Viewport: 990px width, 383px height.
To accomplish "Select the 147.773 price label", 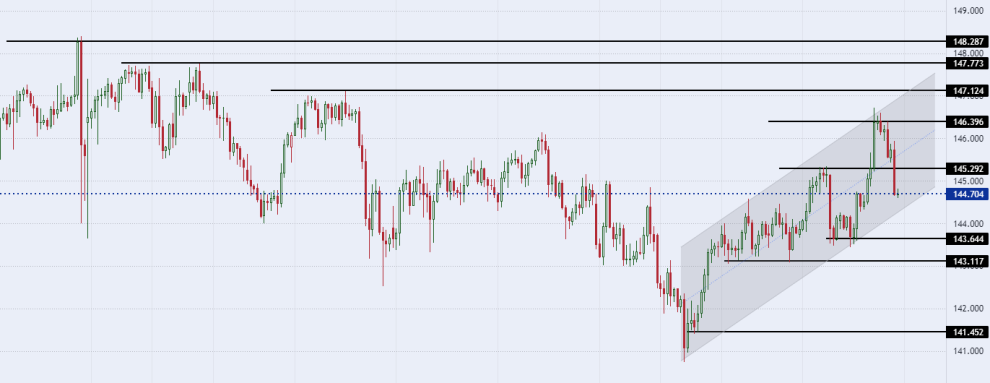I will point(967,63).
